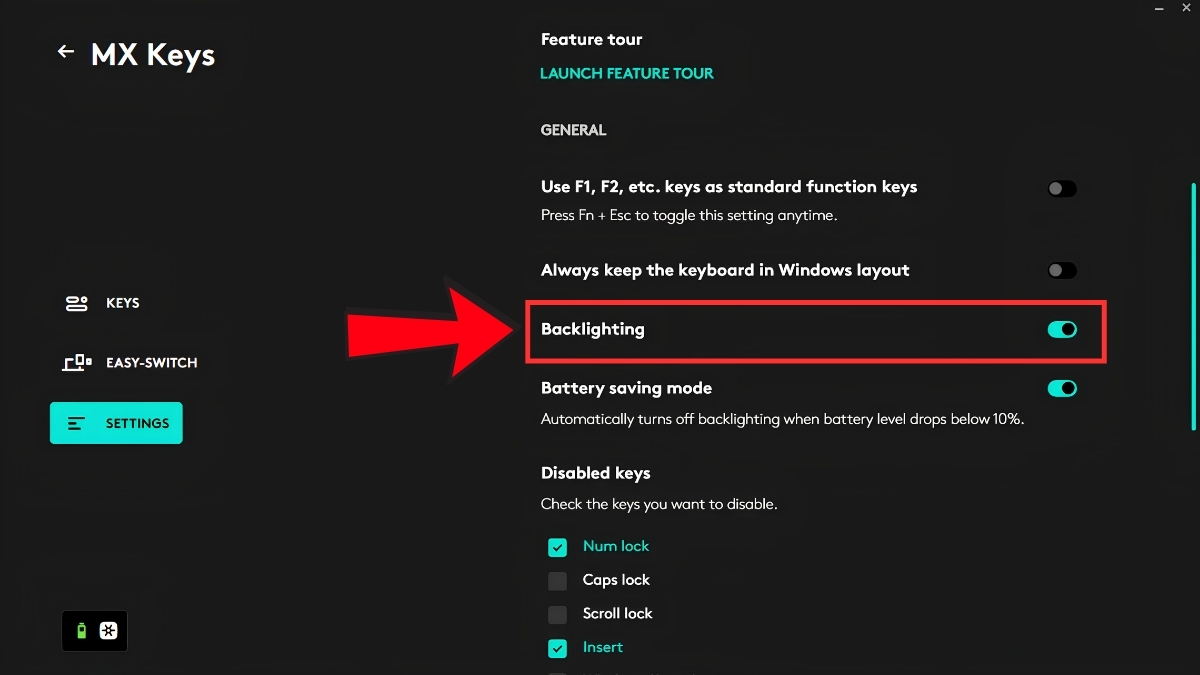The width and height of the screenshot is (1200, 675).
Task: Turn off the Backlighting toggle
Action: 1062,329
